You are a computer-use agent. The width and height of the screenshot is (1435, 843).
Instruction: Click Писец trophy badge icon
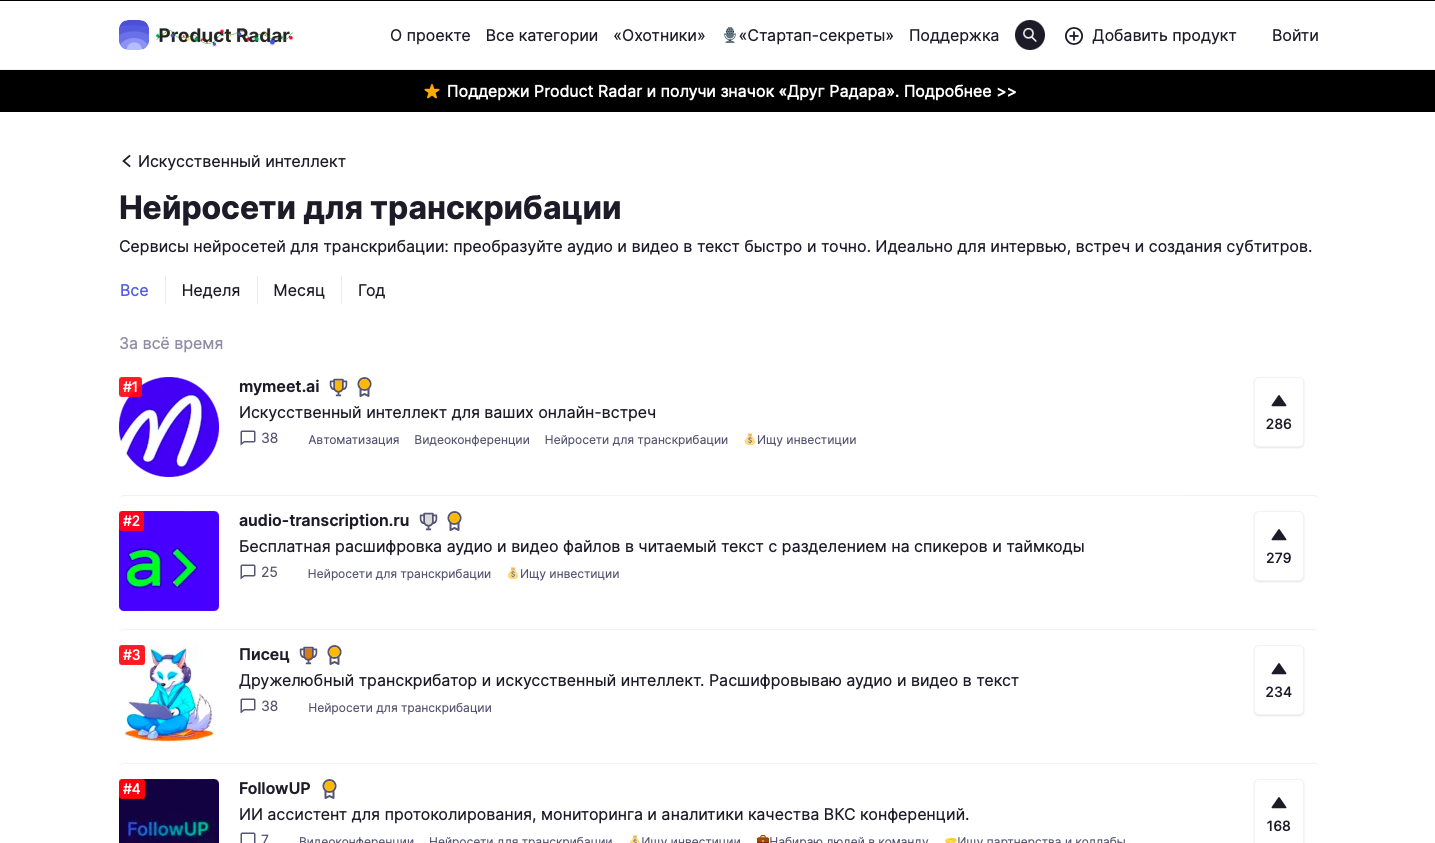click(308, 654)
